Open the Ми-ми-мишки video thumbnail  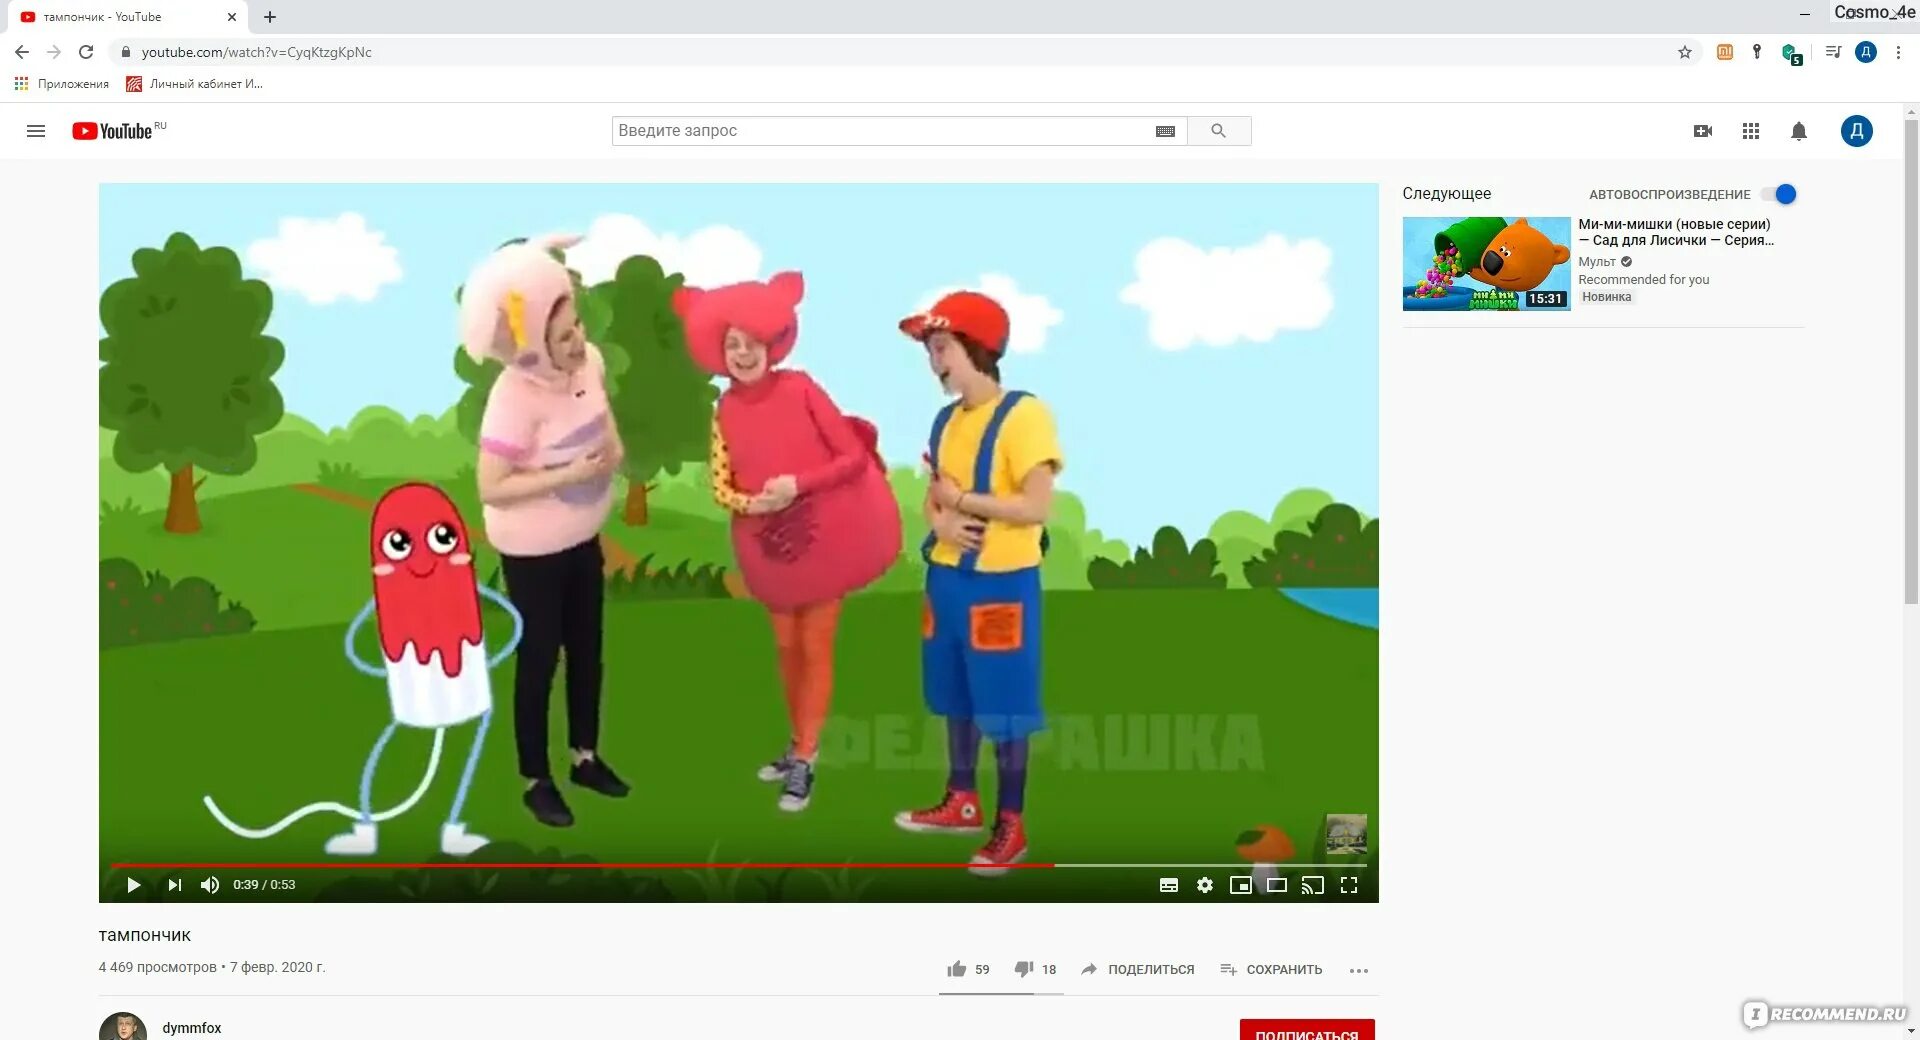pyautogui.click(x=1486, y=264)
